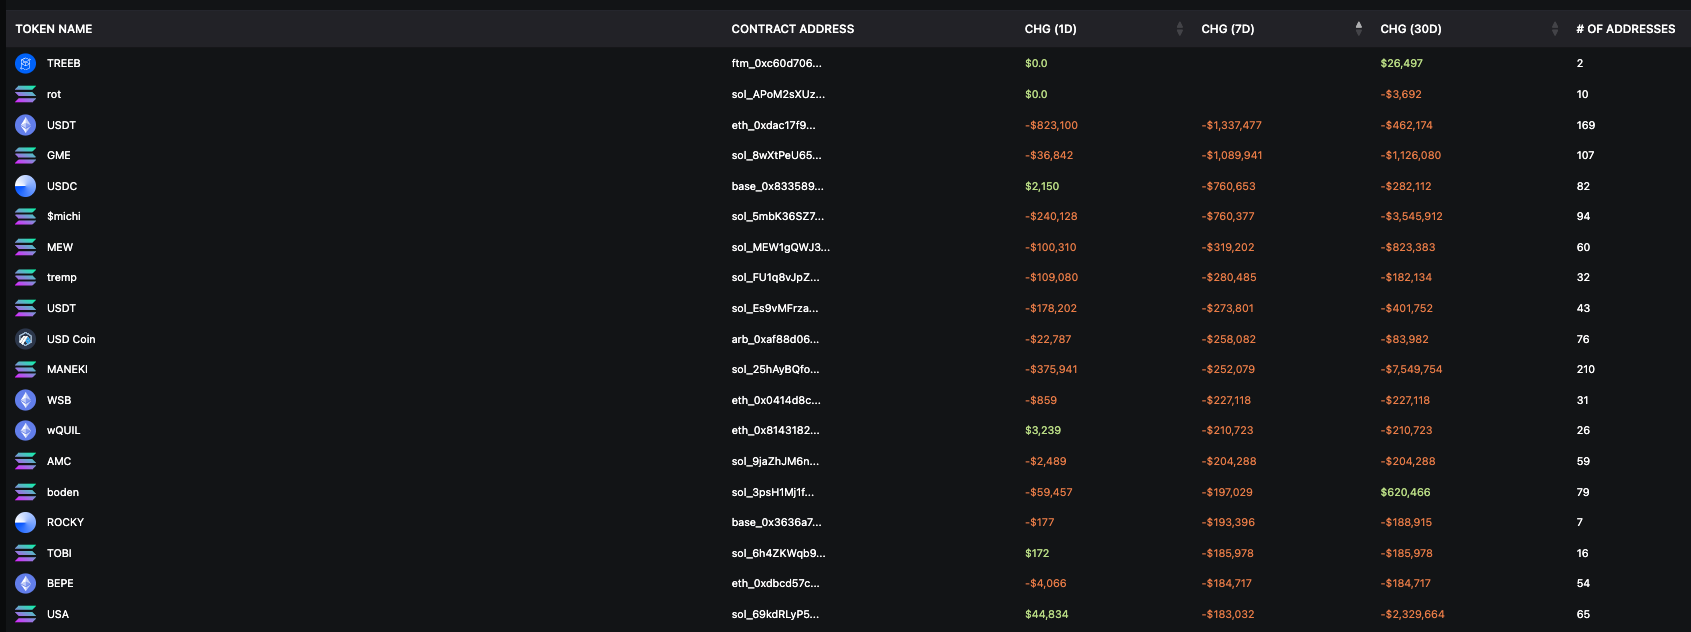Click the Solana icon beside TOBI
This screenshot has height=632, width=1691.
click(x=26, y=553)
